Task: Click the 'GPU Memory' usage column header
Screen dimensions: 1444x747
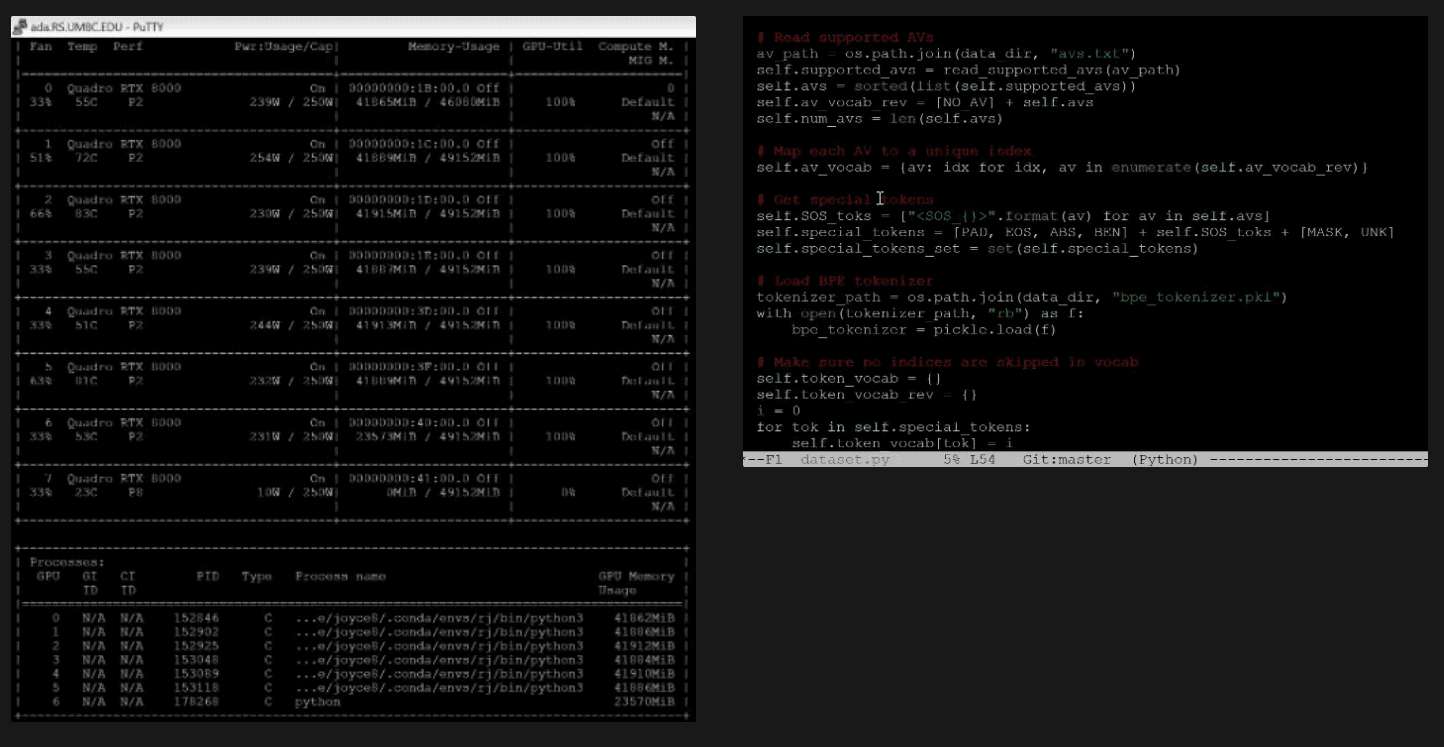Action: pyautogui.click(x=636, y=577)
